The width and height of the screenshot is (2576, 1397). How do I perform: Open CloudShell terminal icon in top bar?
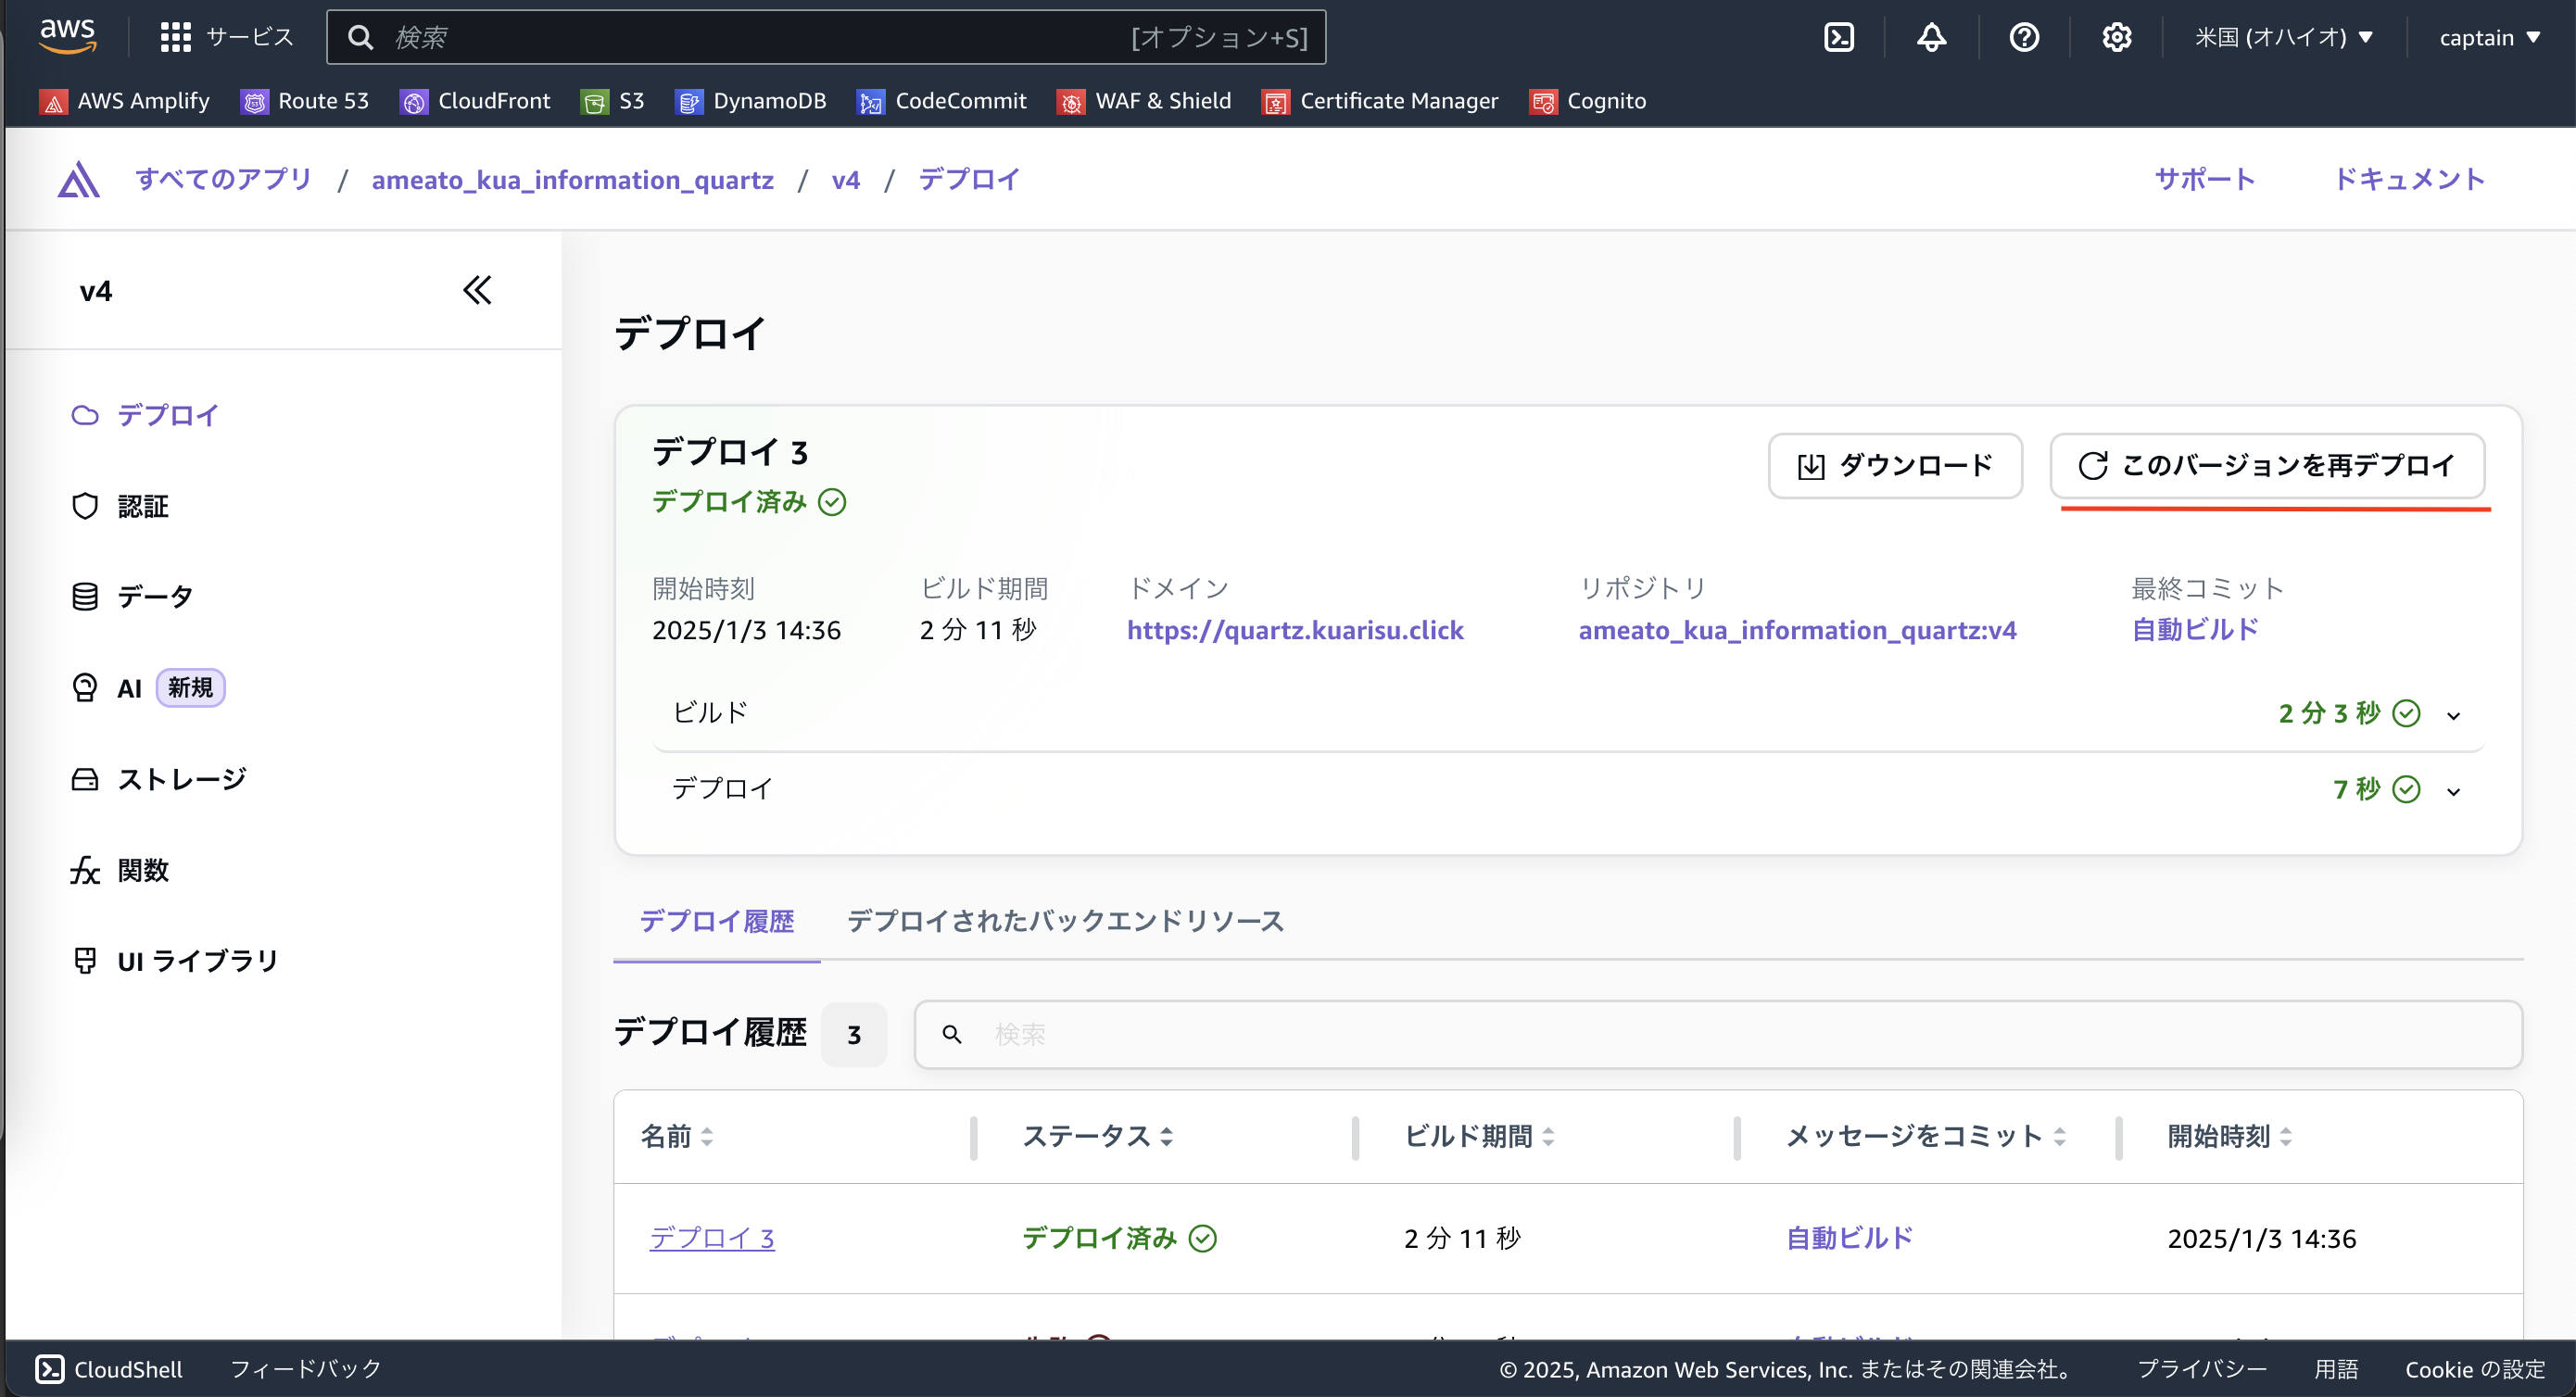click(x=1838, y=37)
